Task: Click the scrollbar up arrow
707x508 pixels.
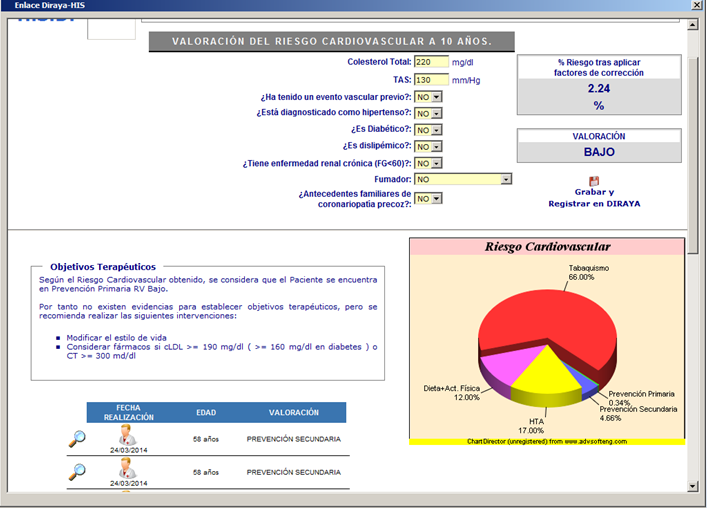Action: click(693, 25)
